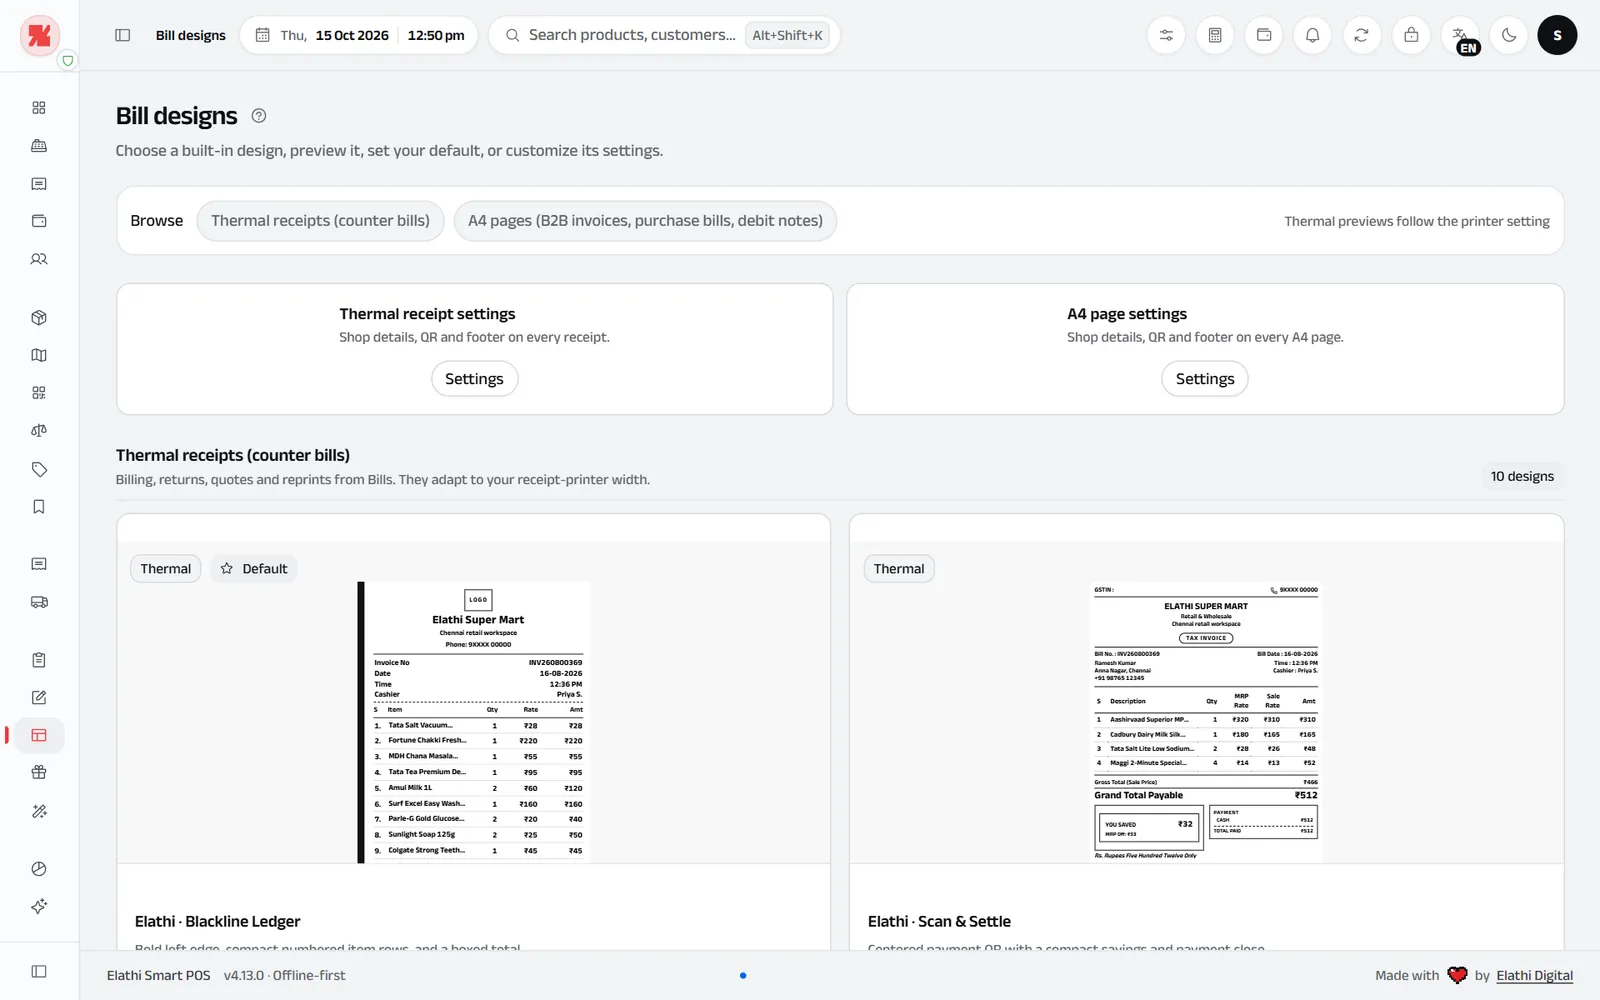Open the pie chart reports icon in sidebar
The width and height of the screenshot is (1600, 1000).
pos(39,869)
